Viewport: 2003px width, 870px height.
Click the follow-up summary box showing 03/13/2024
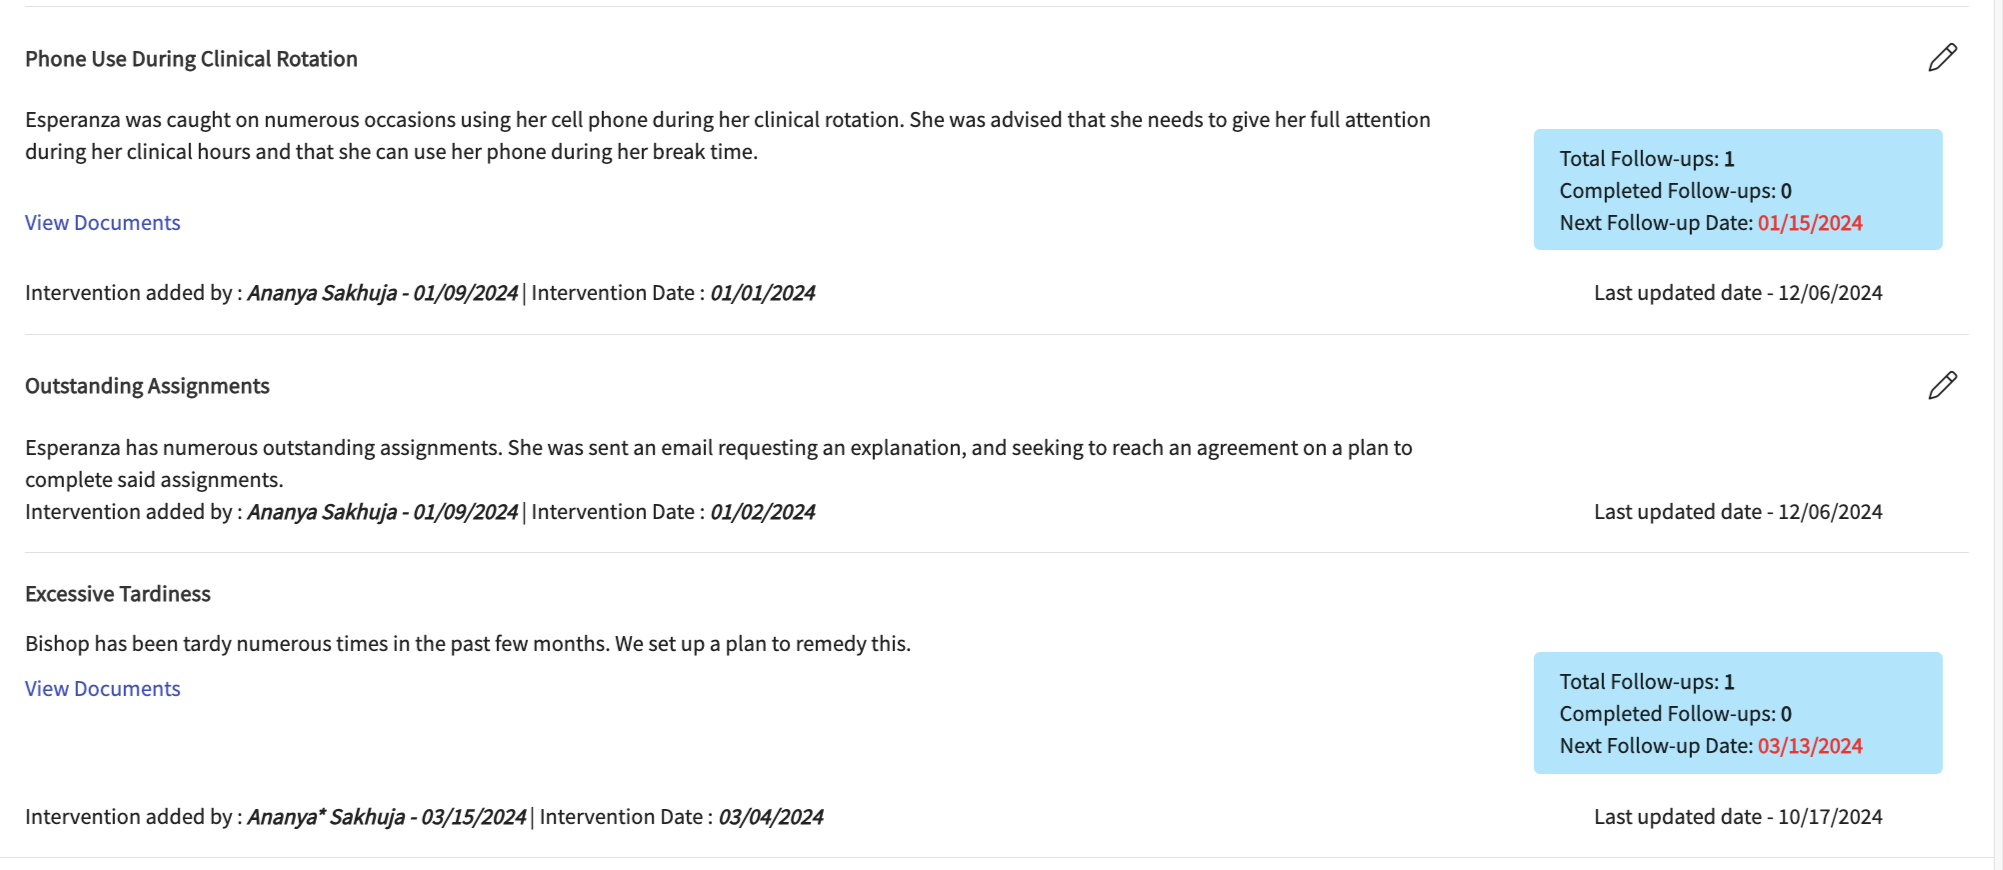coord(1737,713)
